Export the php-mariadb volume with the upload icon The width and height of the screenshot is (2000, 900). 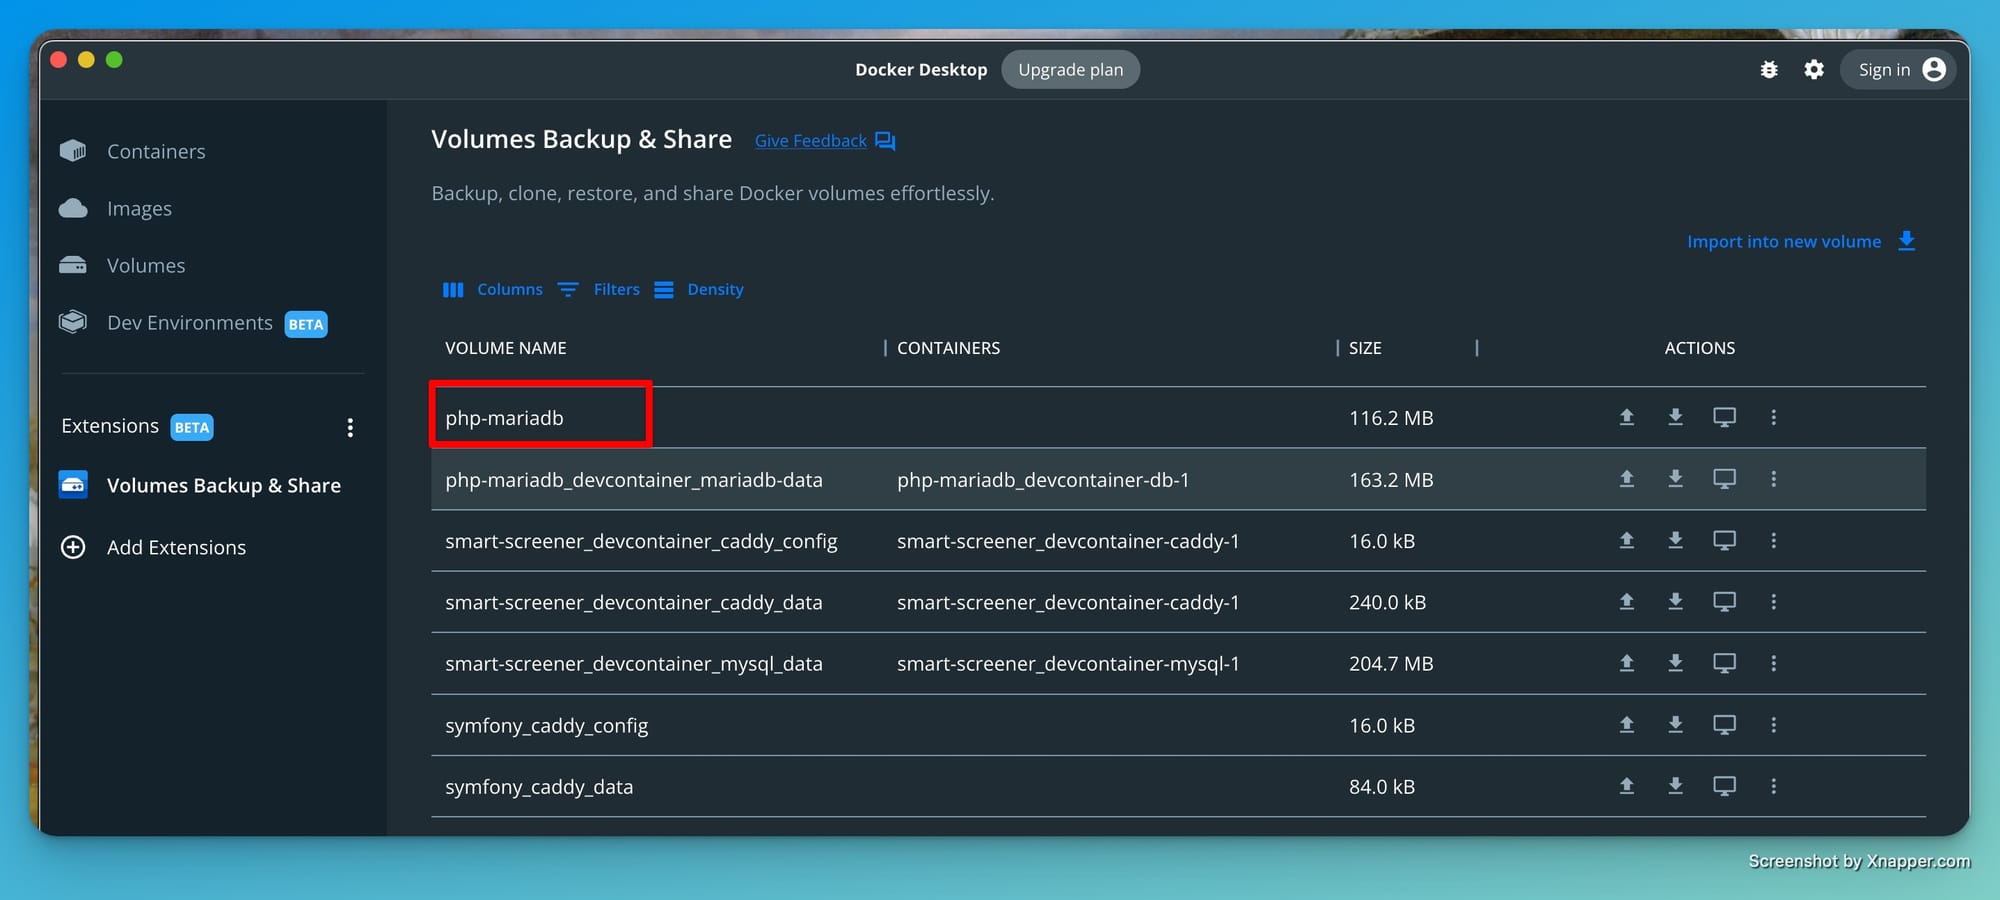point(1627,417)
